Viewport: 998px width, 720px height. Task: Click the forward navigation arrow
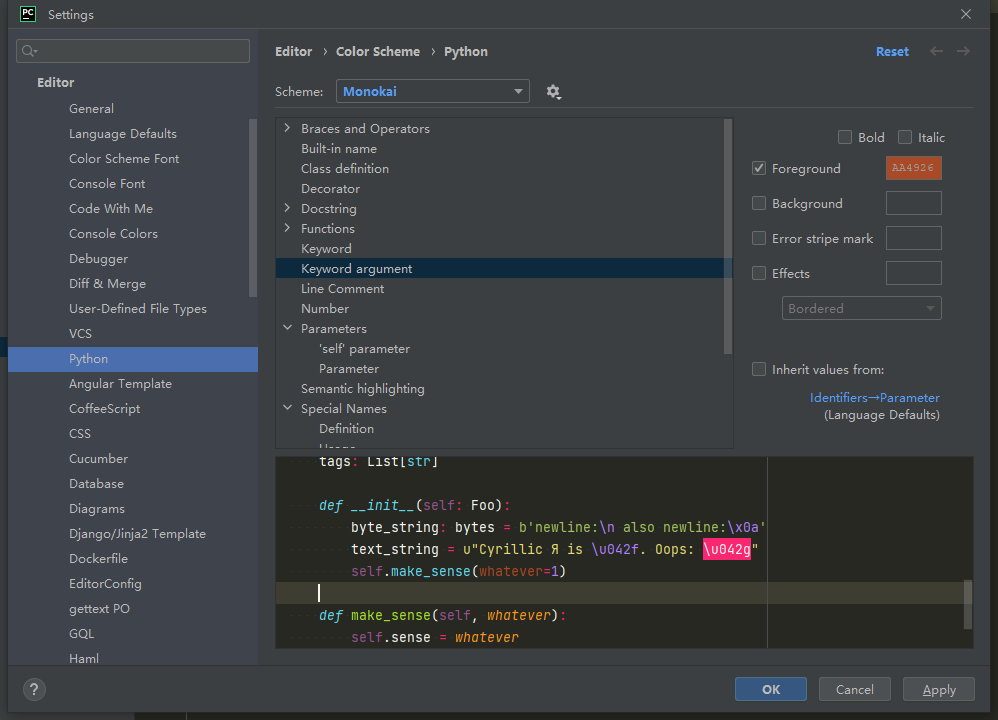[963, 52]
